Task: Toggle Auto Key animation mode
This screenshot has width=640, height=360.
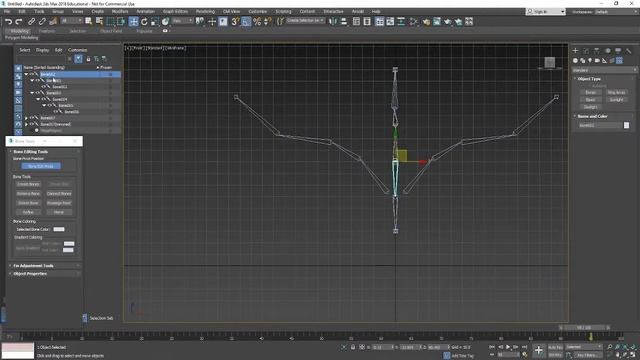Action: pos(555,347)
